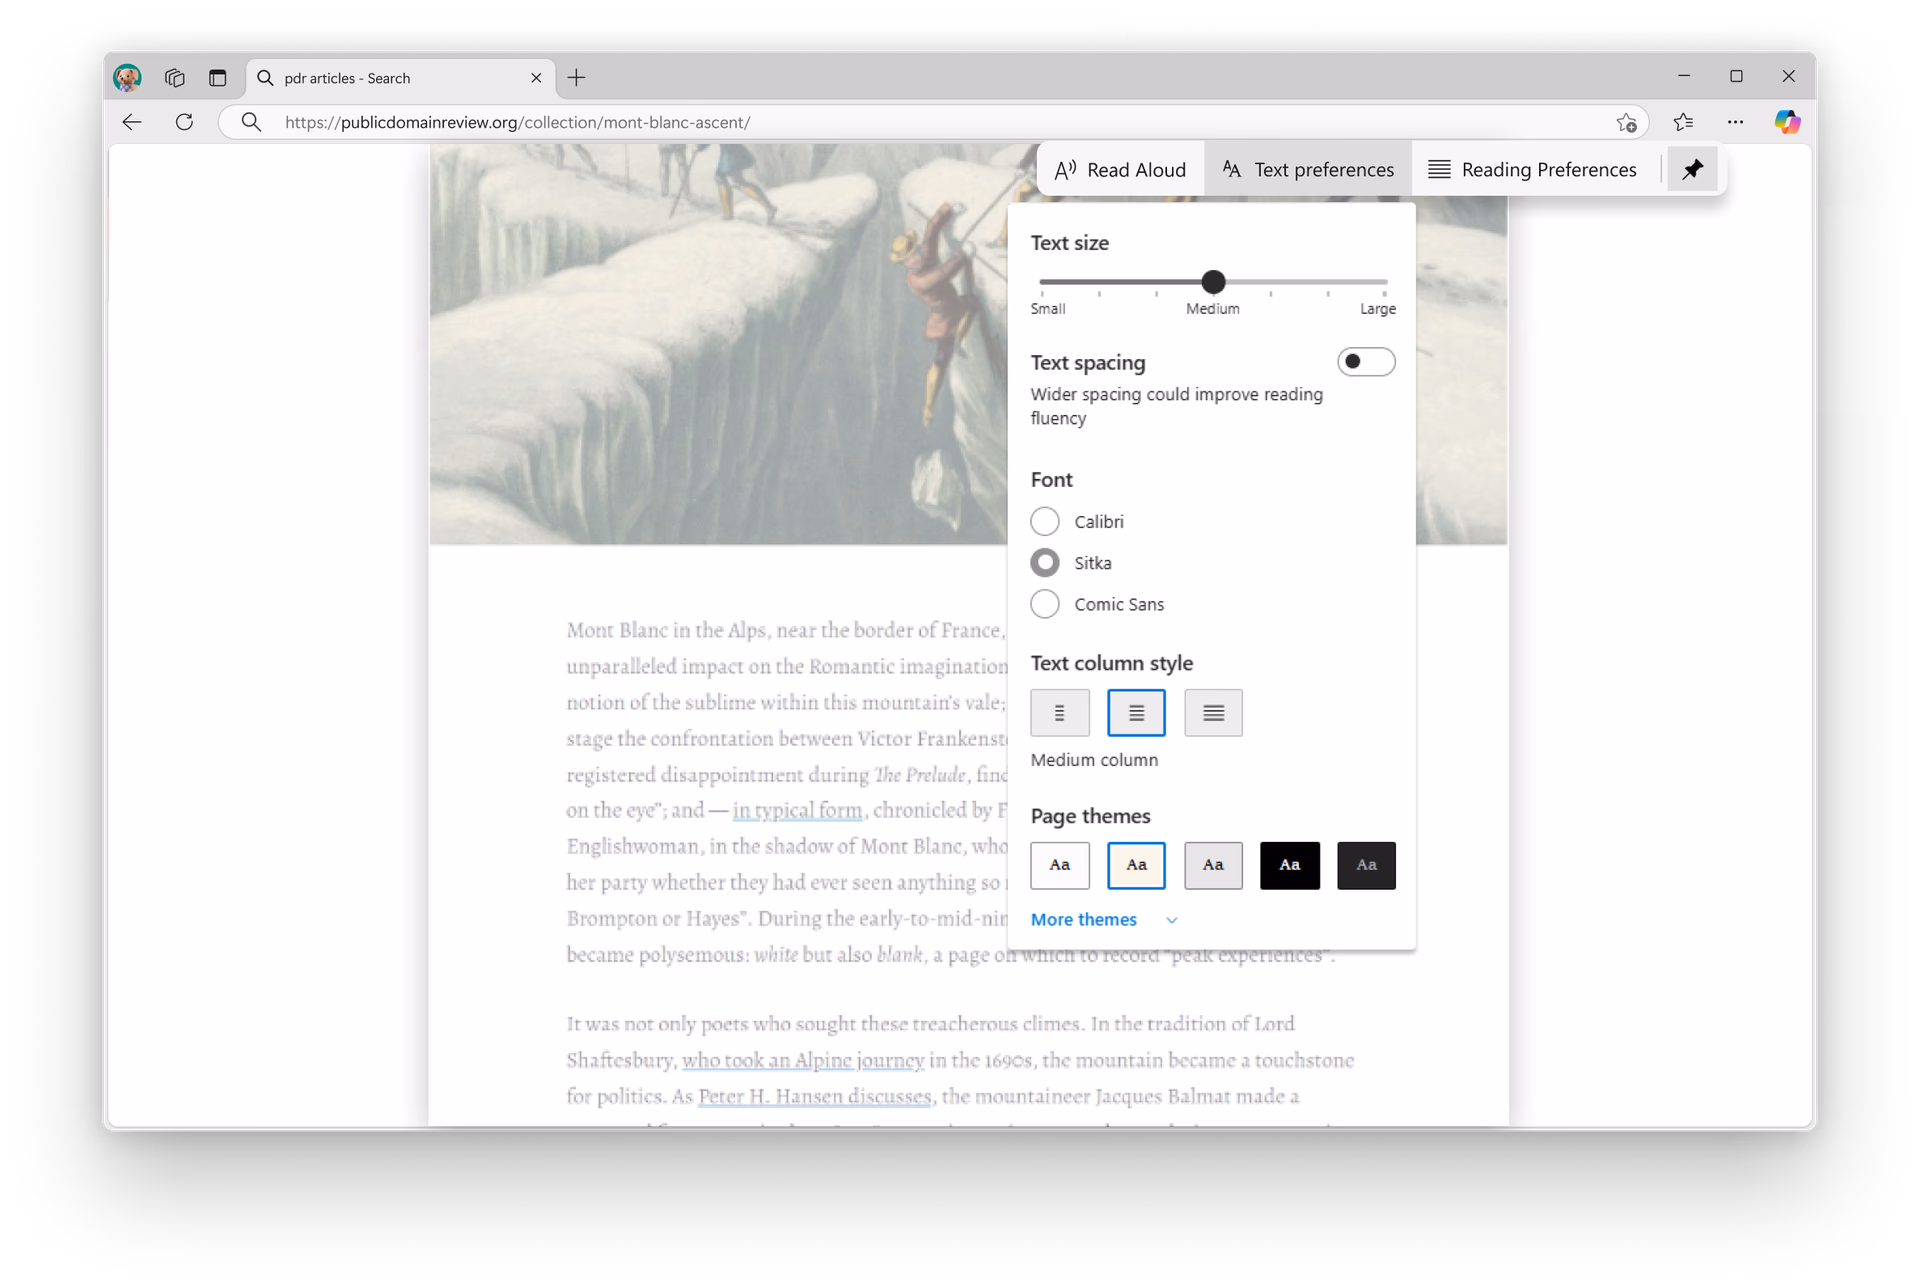Enable the Text spacing toggle
The width and height of the screenshot is (1920, 1286).
pos(1365,362)
